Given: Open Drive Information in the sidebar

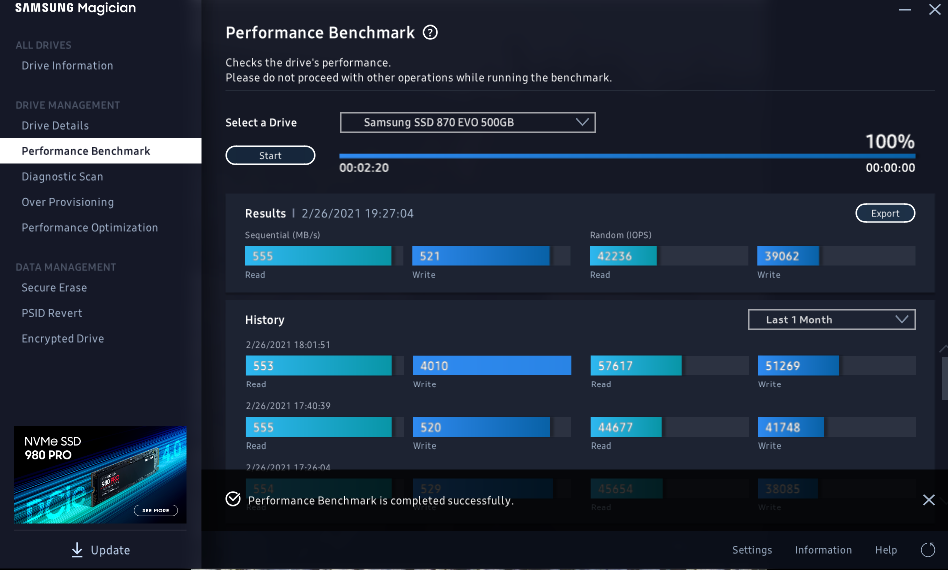Looking at the screenshot, I should pyautogui.click(x=67, y=66).
